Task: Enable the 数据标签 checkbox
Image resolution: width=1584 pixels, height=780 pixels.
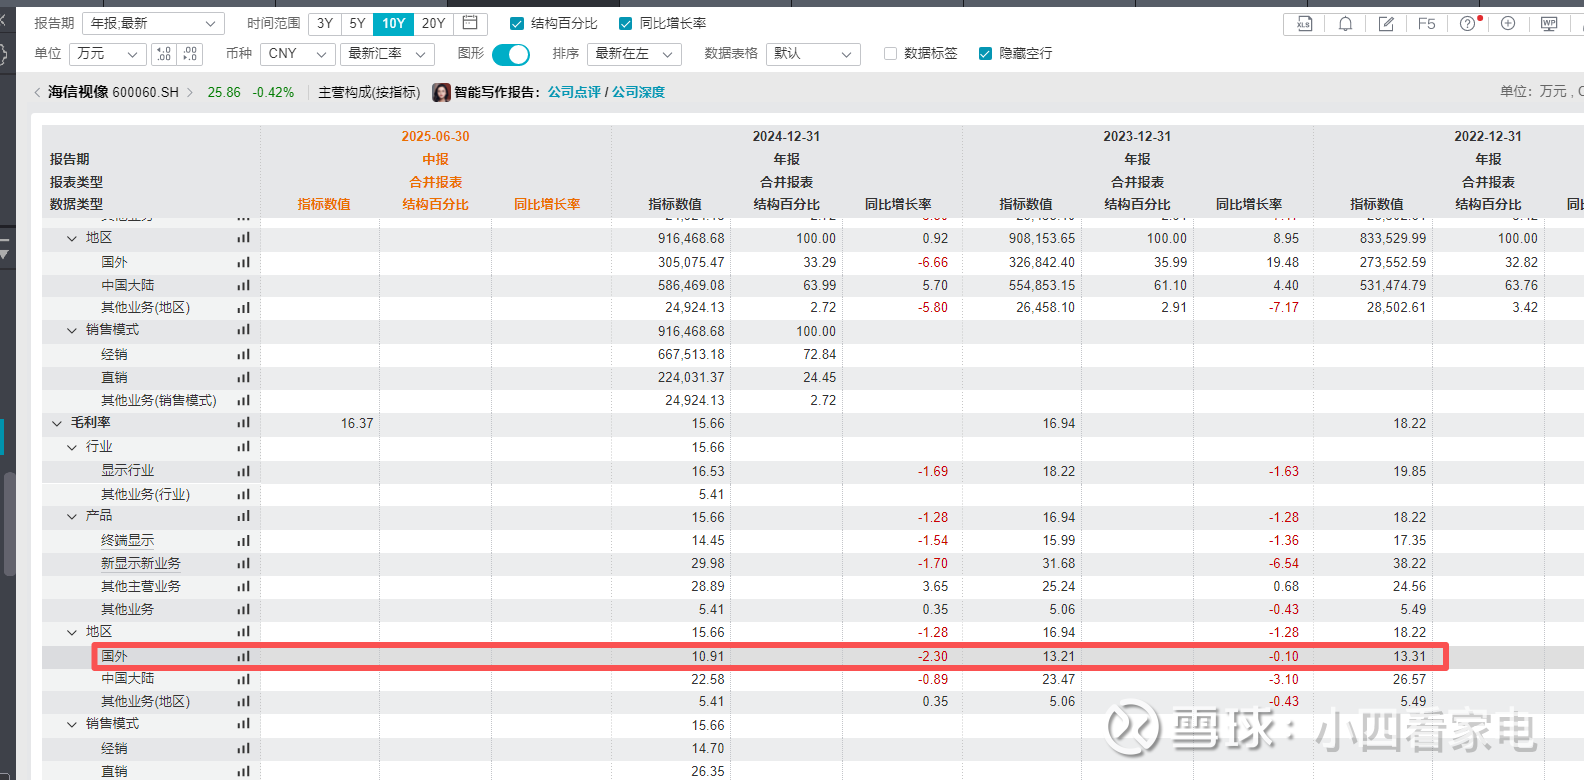Action: tap(890, 54)
